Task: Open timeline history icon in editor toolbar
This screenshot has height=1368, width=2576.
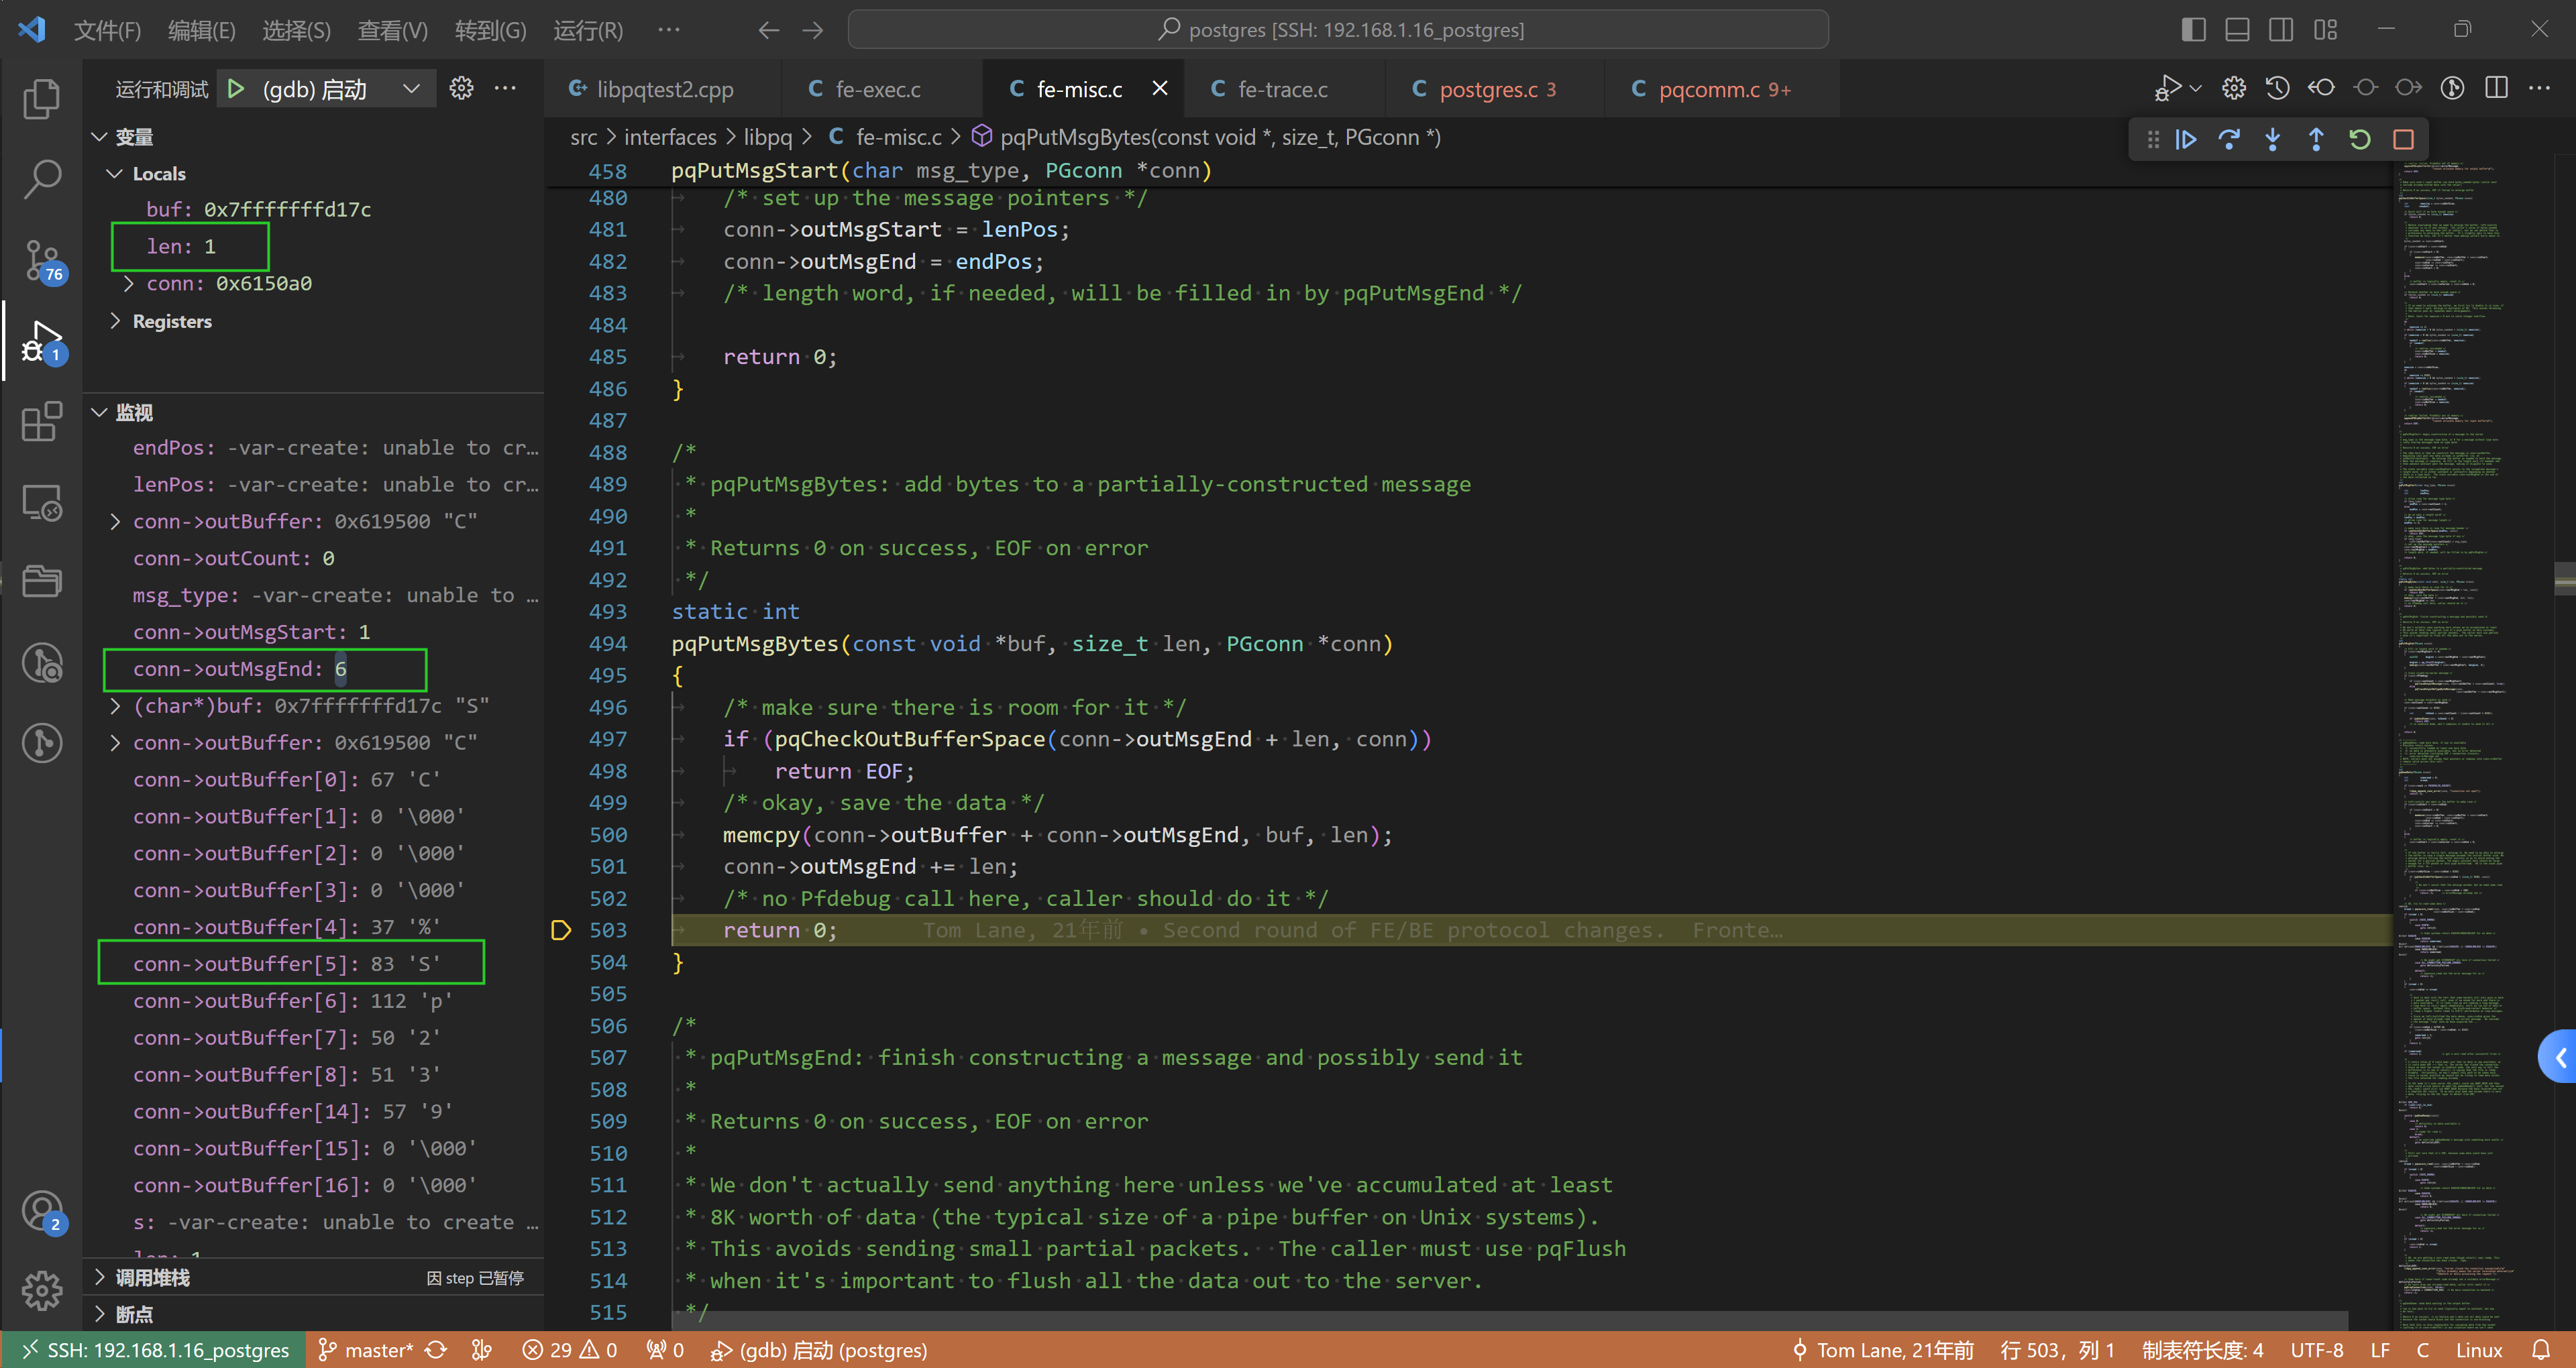Action: coord(2277,88)
